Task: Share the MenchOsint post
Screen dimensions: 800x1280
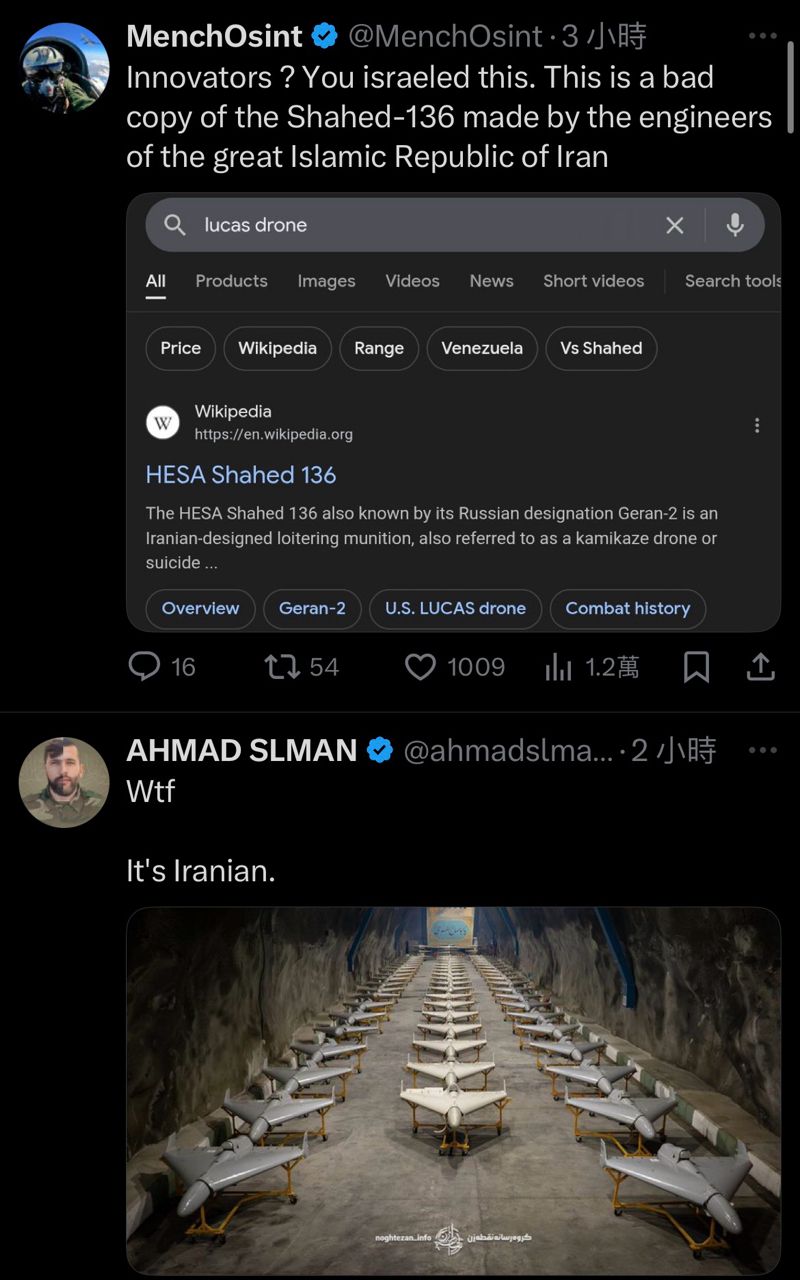Action: coord(761,667)
